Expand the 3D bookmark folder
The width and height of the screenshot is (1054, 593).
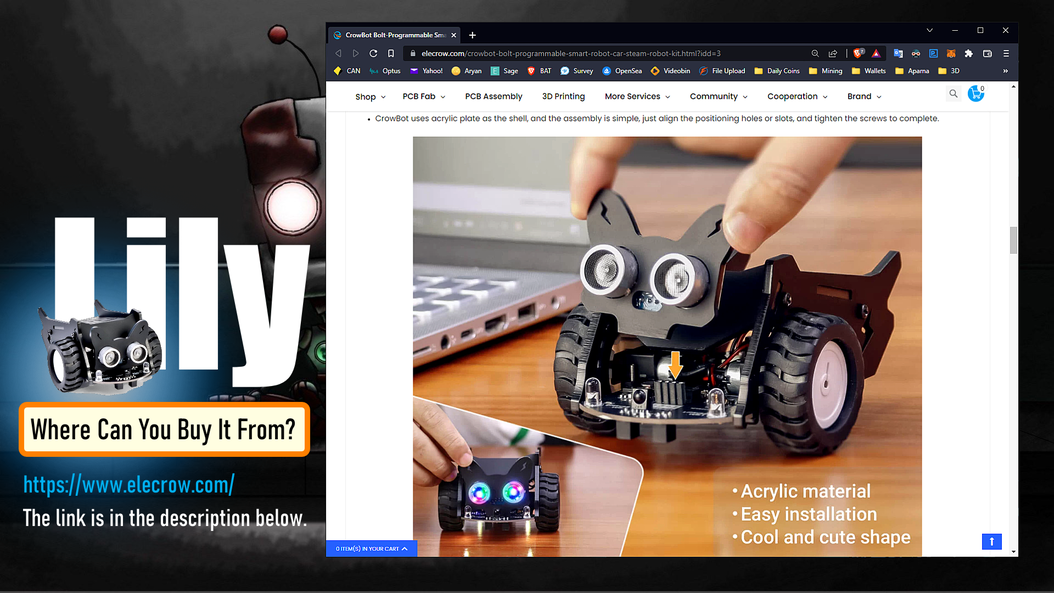[x=949, y=71]
